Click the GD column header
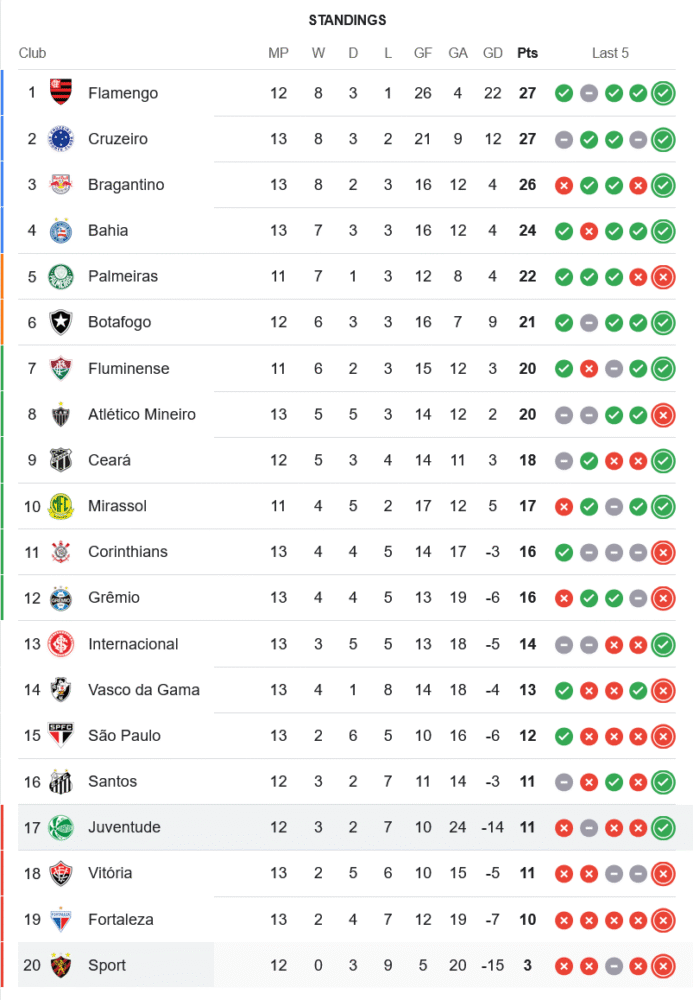The image size is (693, 1000). [492, 53]
